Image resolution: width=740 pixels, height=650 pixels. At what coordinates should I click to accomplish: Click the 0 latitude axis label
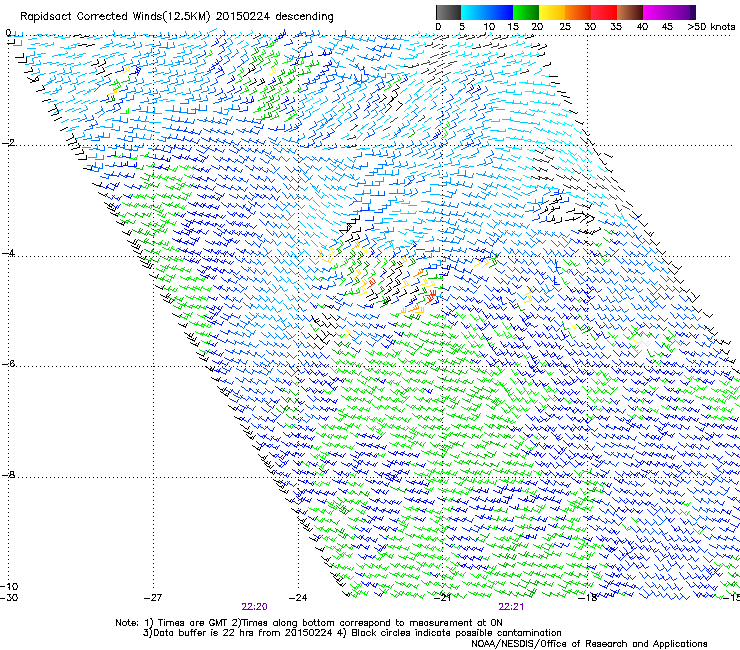click(x=8, y=33)
